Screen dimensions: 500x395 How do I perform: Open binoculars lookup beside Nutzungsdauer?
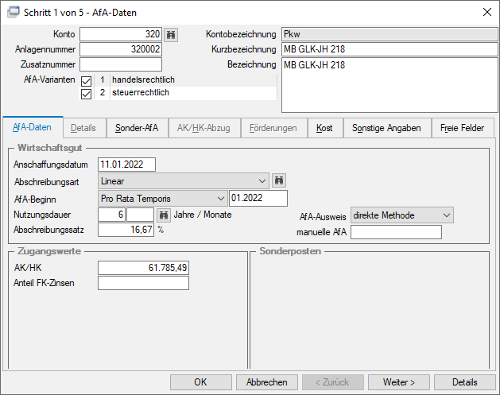(x=163, y=215)
